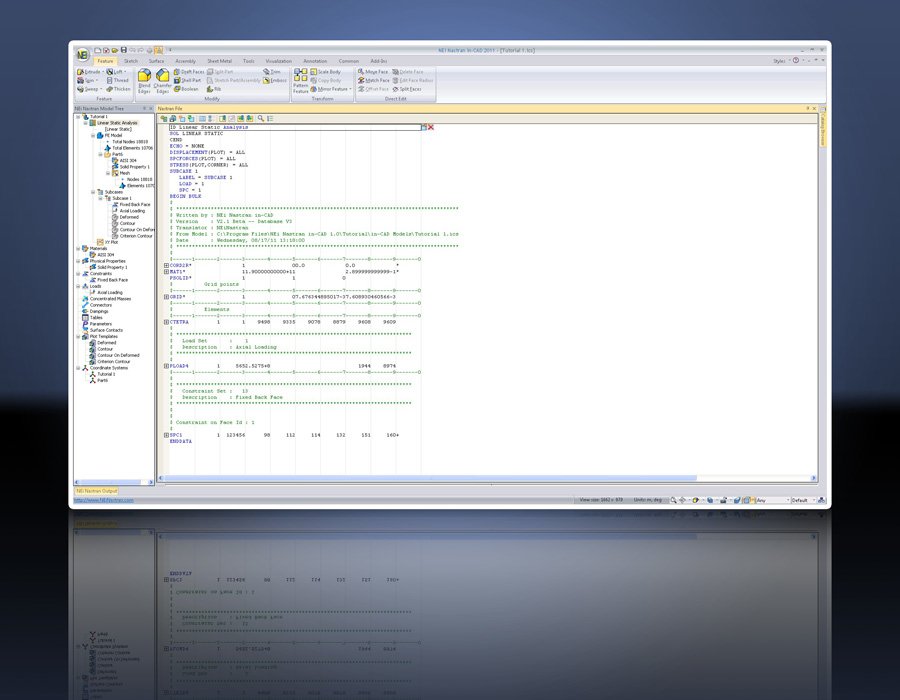The image size is (900, 700).
Task: Click the Trim tool
Action: click(272, 72)
